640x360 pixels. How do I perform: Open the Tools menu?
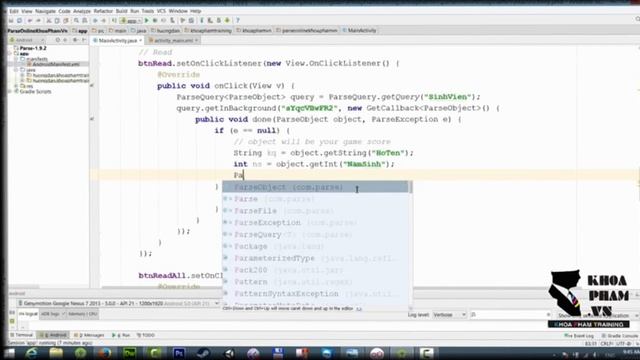click(147, 11)
